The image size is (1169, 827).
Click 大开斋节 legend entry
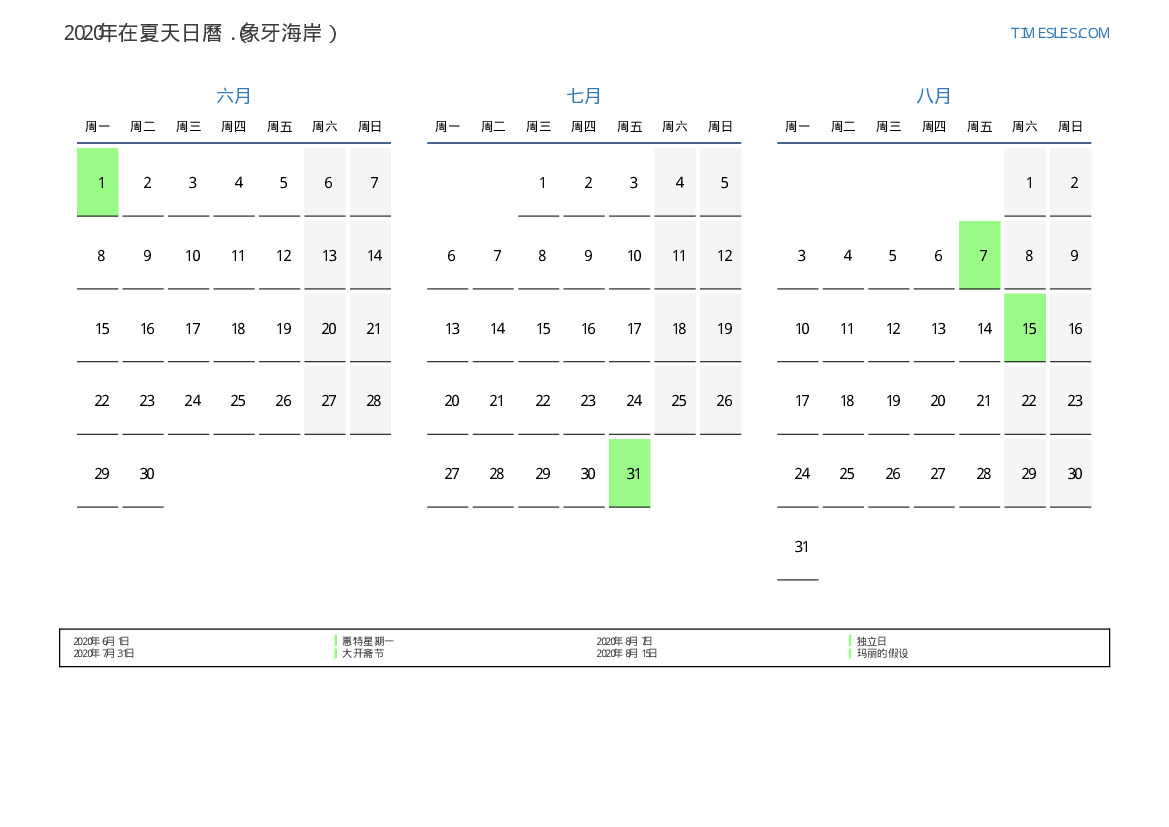[362, 653]
